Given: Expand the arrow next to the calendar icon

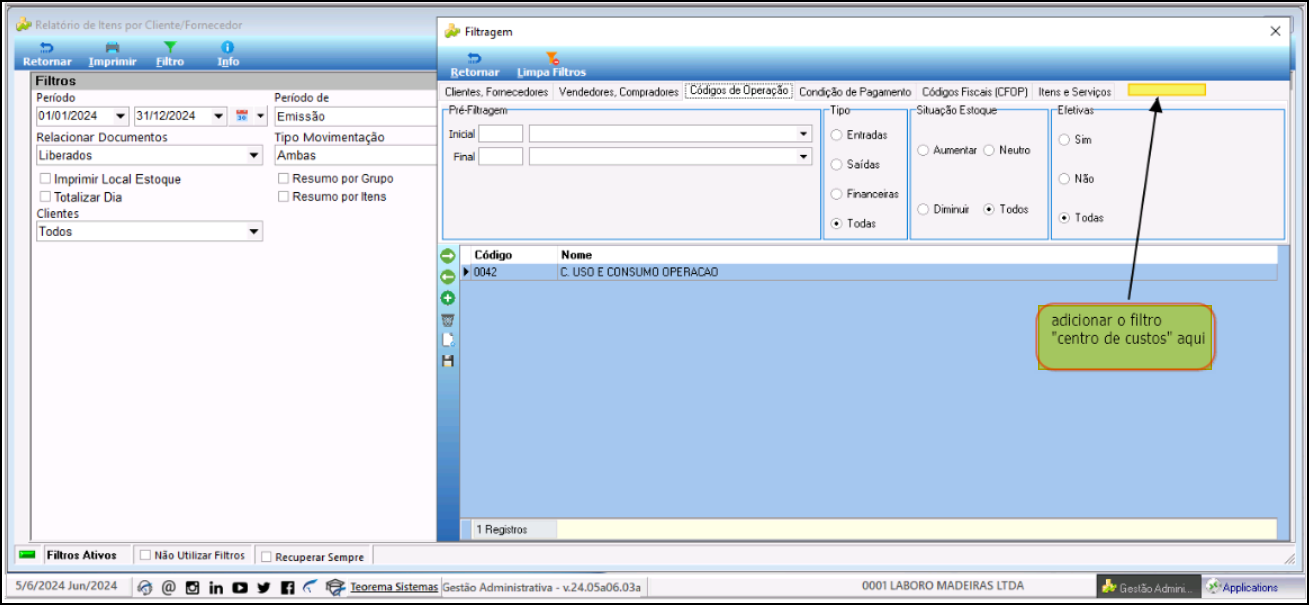Looking at the screenshot, I should click(261, 116).
